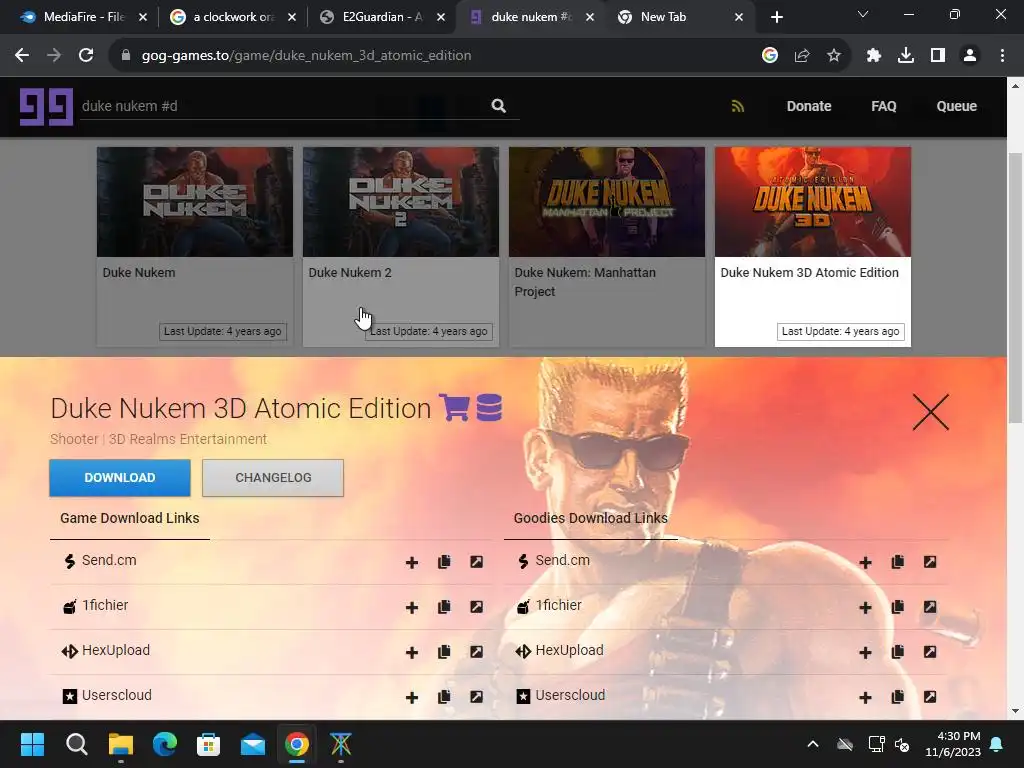
Task: Add the game HexUpload link with plus icon
Action: point(411,652)
